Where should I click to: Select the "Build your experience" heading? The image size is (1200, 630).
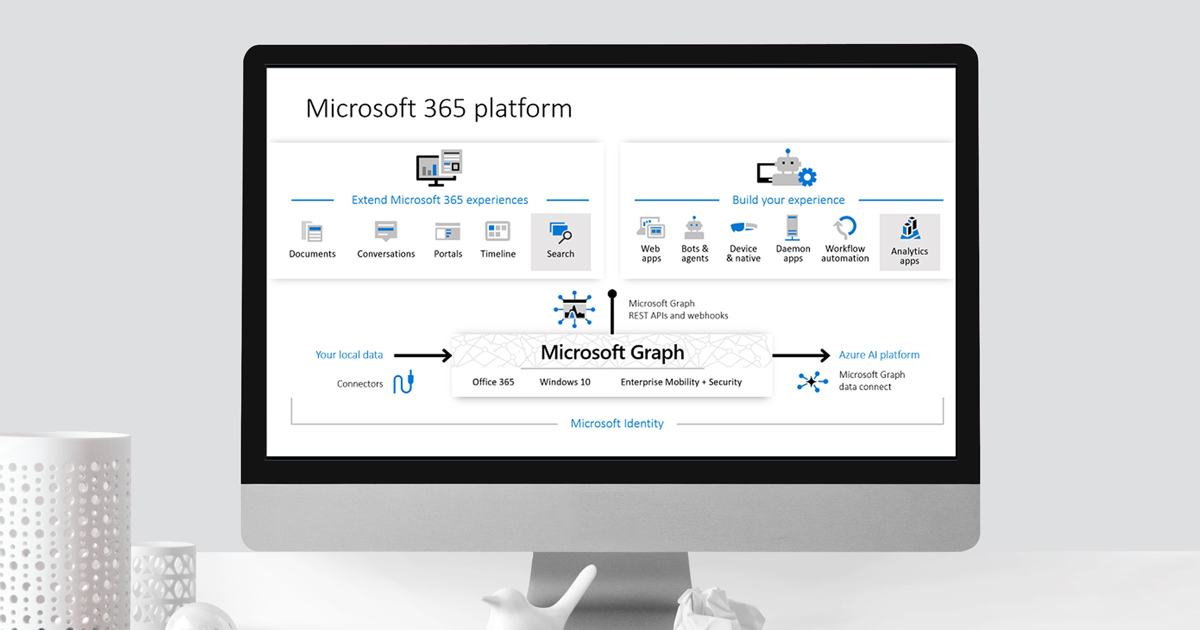pyautogui.click(x=788, y=200)
